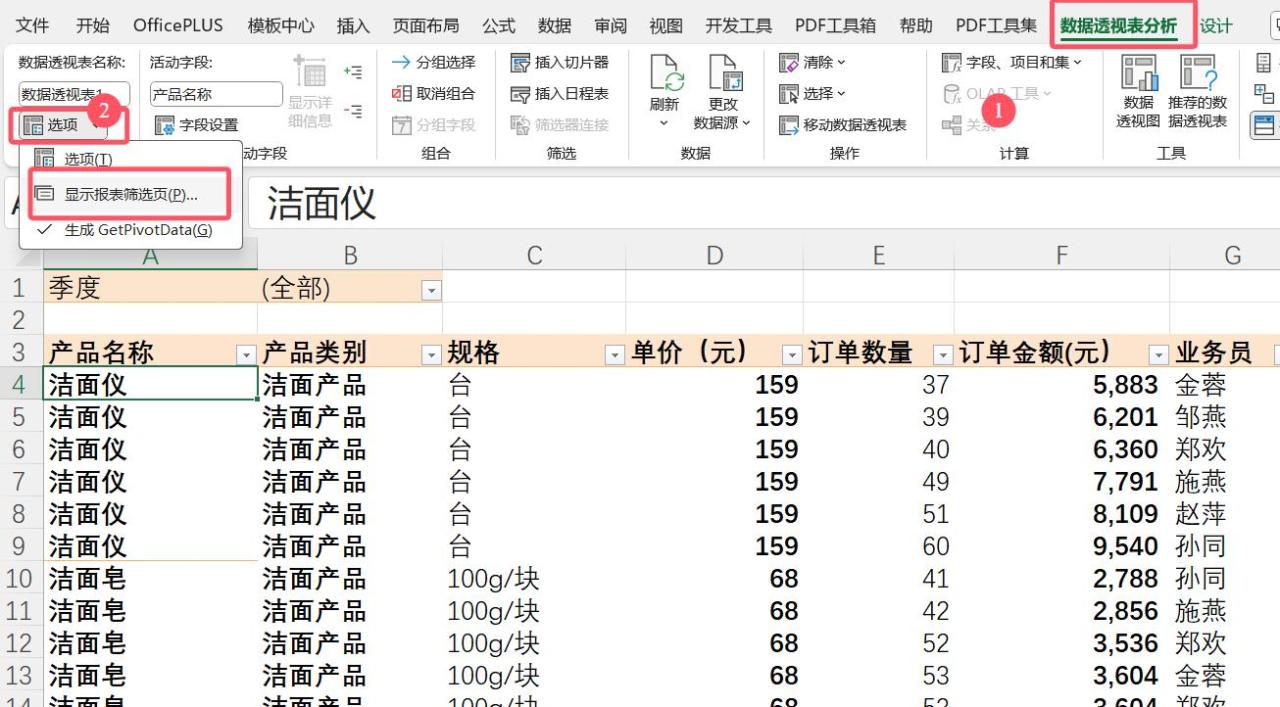Open the 选择 select dropdown
The width and height of the screenshot is (1280, 707).
point(813,94)
